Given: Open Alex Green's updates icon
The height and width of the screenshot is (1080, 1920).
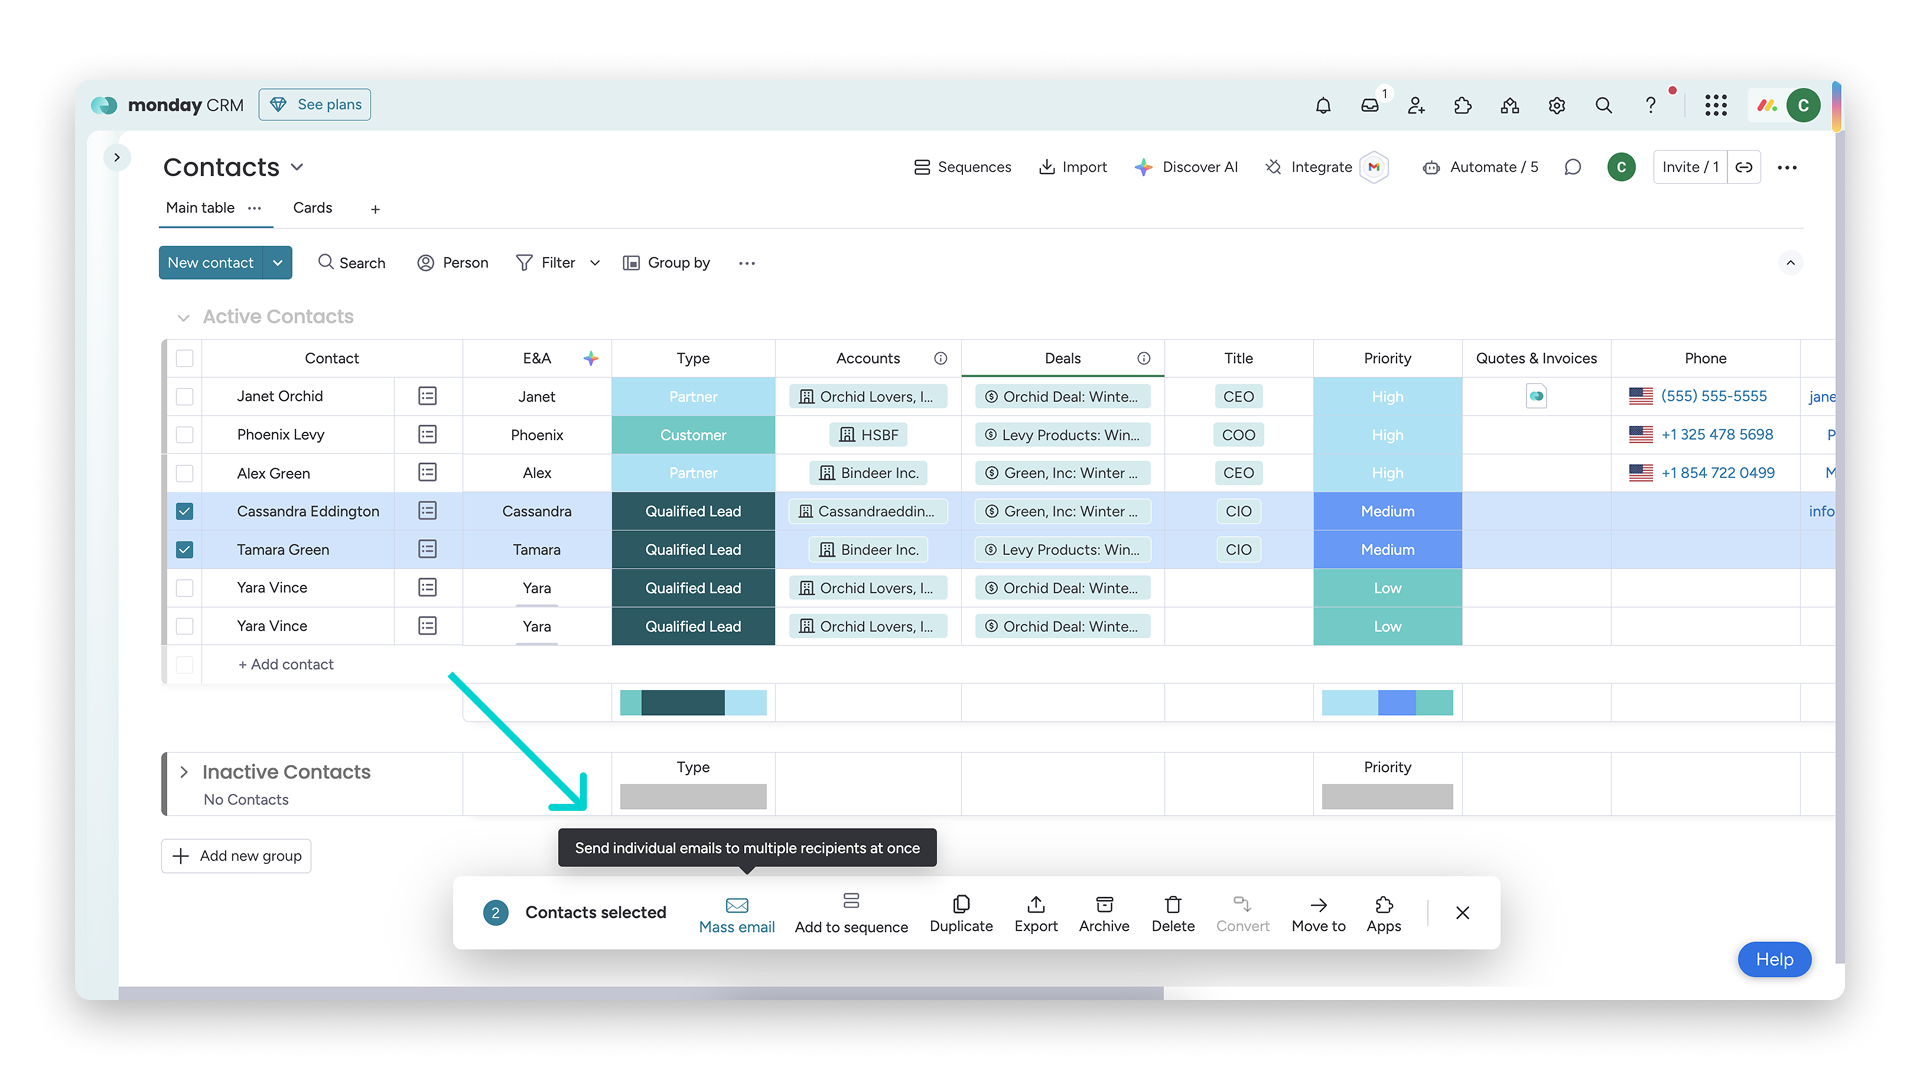Looking at the screenshot, I should point(428,472).
